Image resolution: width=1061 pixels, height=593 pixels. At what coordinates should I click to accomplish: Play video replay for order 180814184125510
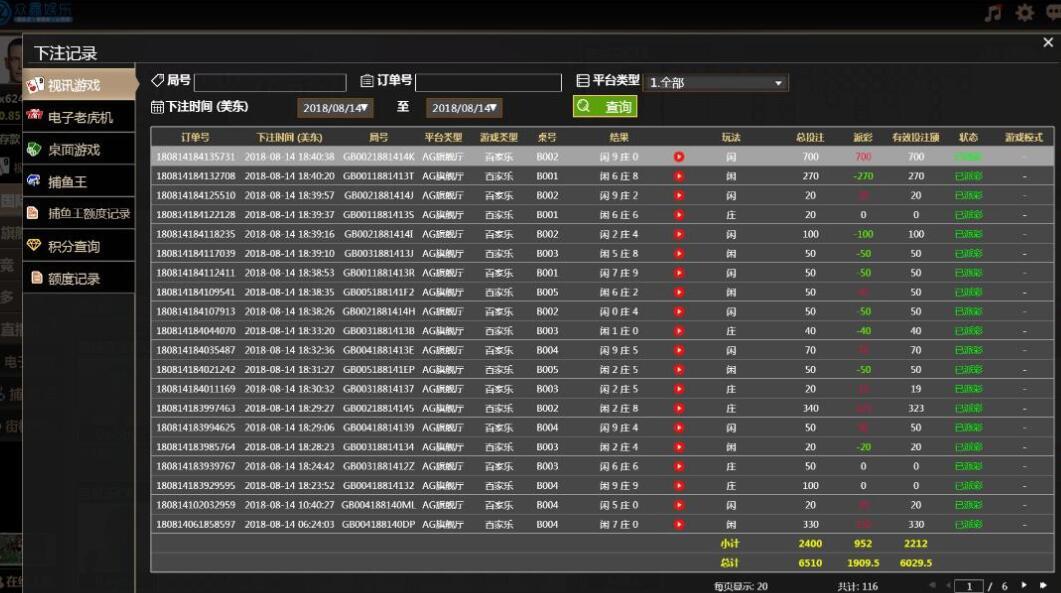679,196
